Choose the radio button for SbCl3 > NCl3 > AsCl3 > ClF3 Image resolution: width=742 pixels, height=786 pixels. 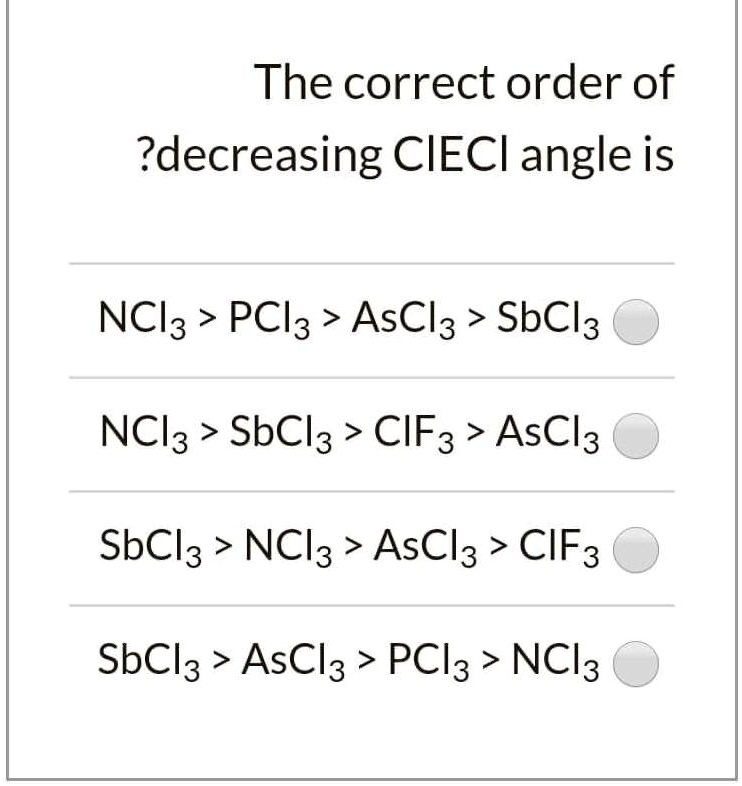(x=636, y=550)
